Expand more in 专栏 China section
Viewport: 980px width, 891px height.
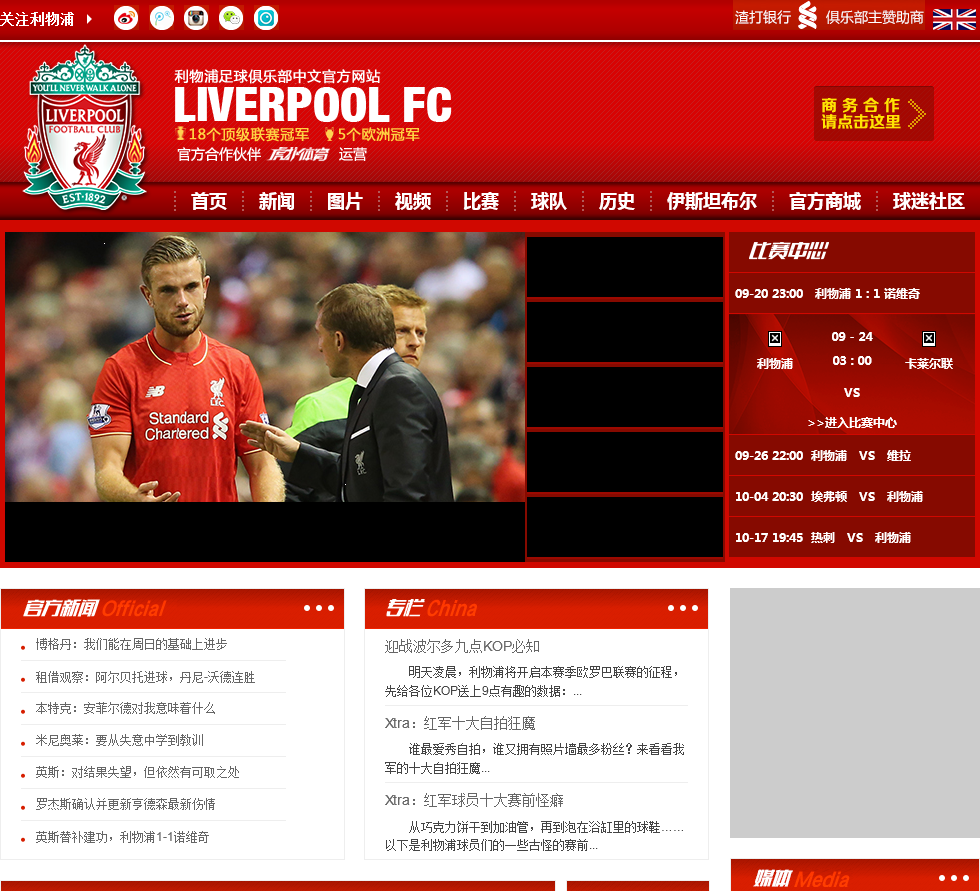(x=682, y=608)
